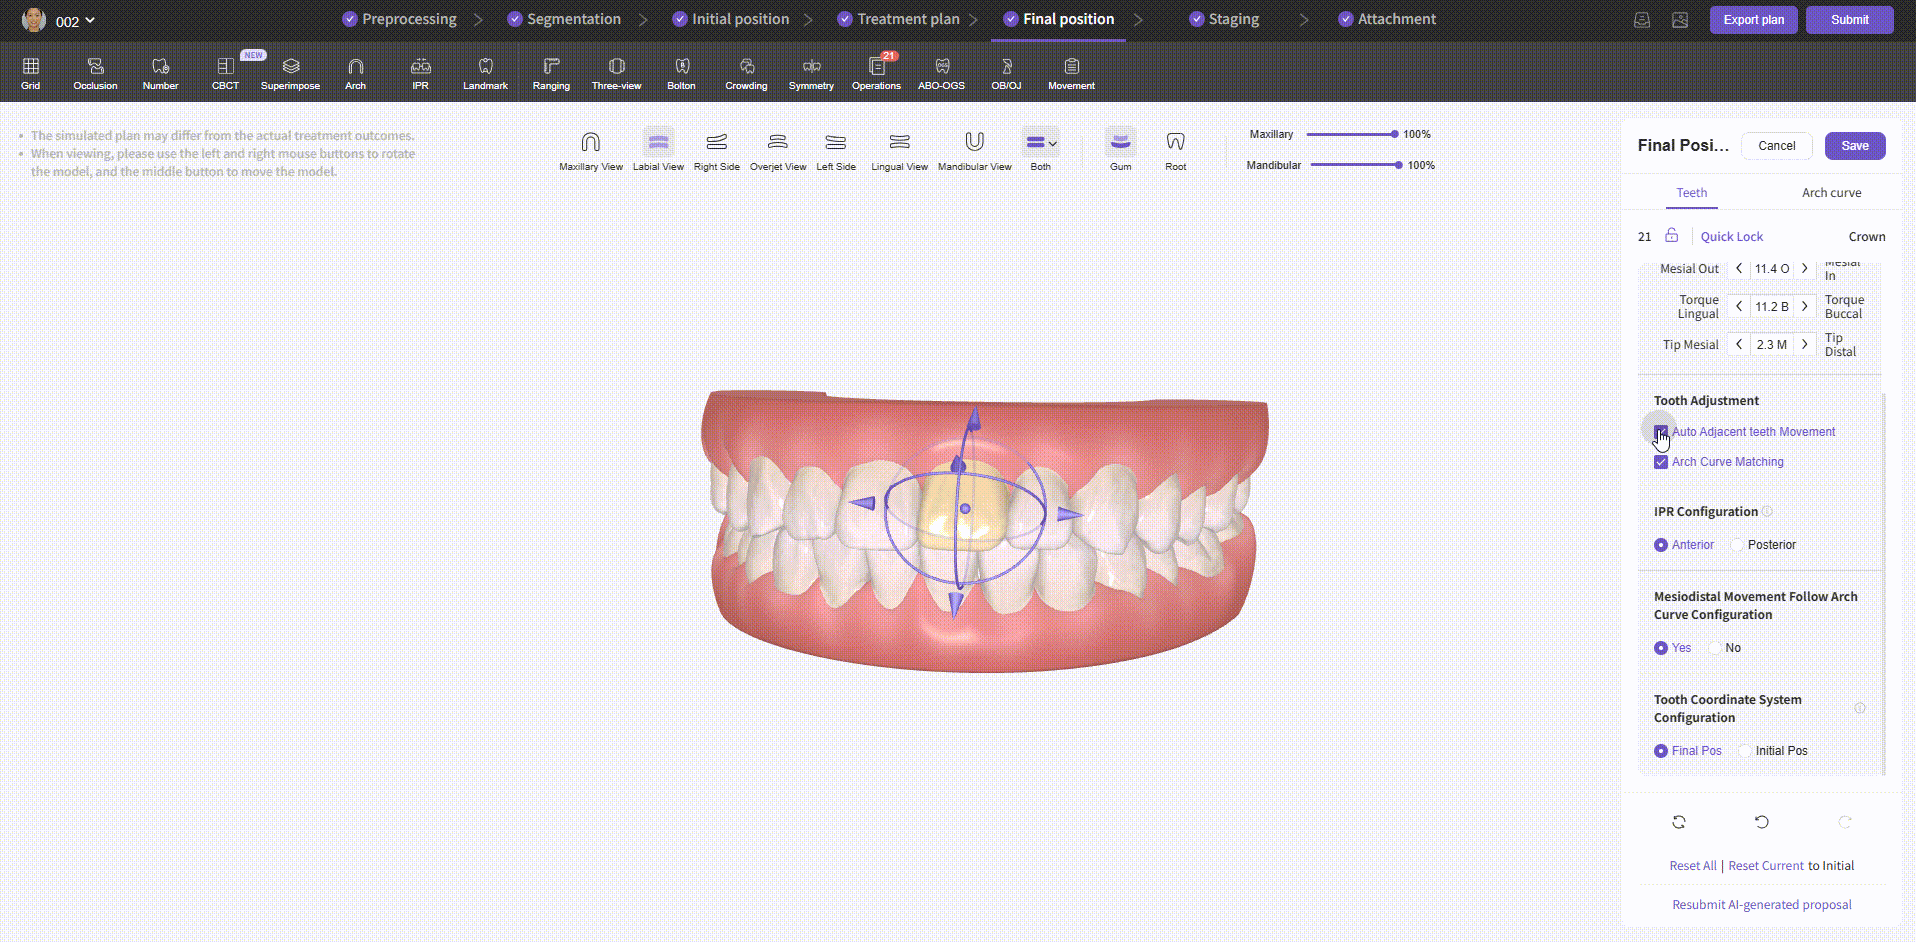Switch to Lingual View
The image size is (1916, 942).
899,151
